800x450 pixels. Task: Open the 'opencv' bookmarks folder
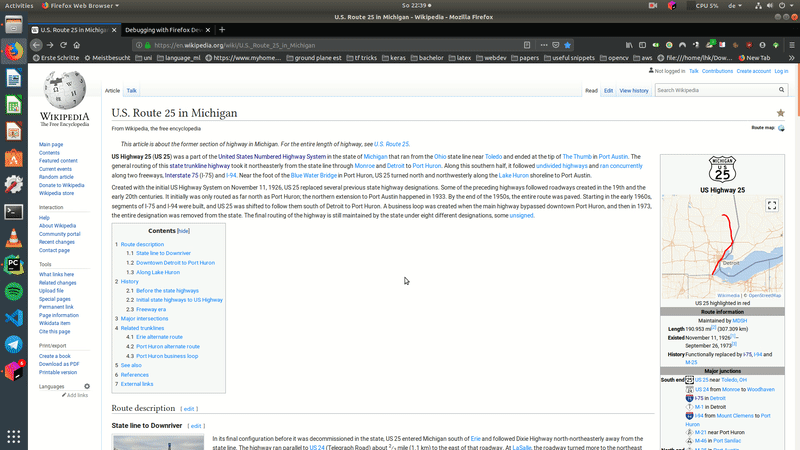[614, 58]
